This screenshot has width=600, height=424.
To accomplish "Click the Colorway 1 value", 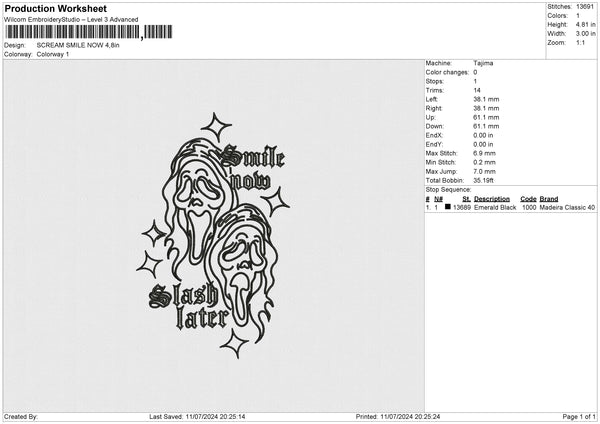I will [x=53, y=54].
